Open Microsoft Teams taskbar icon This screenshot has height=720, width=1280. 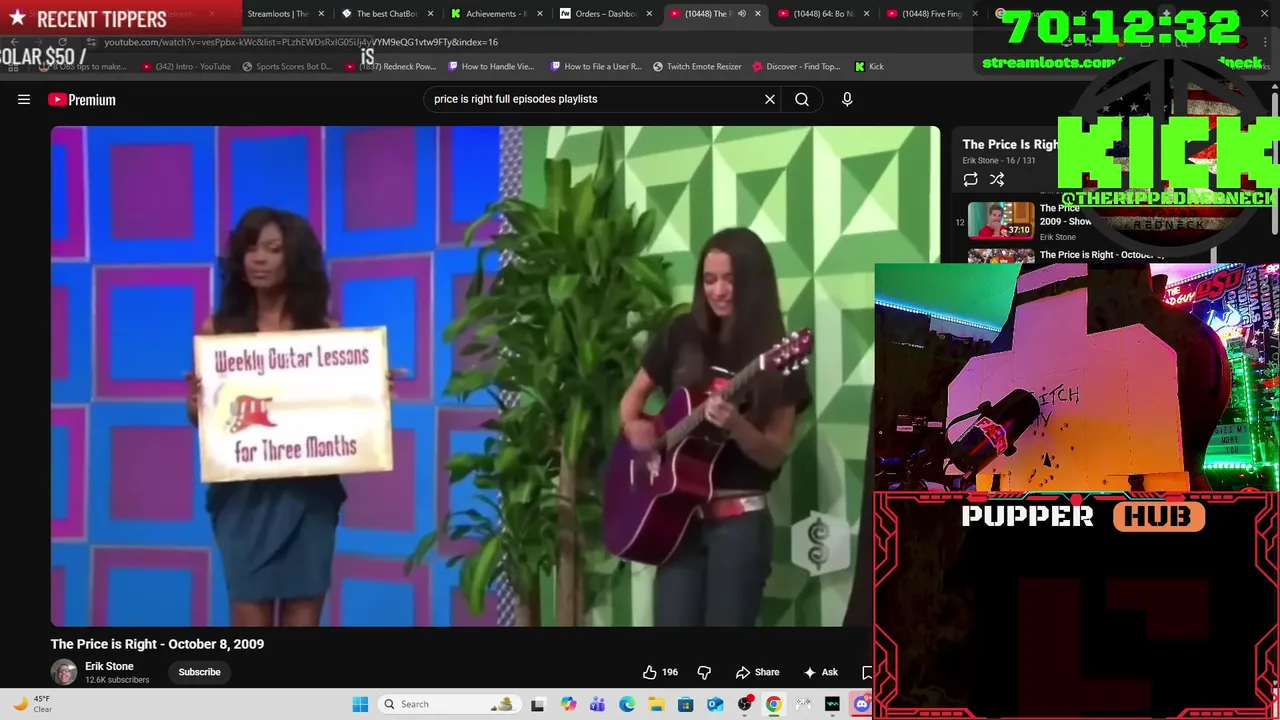click(x=598, y=704)
